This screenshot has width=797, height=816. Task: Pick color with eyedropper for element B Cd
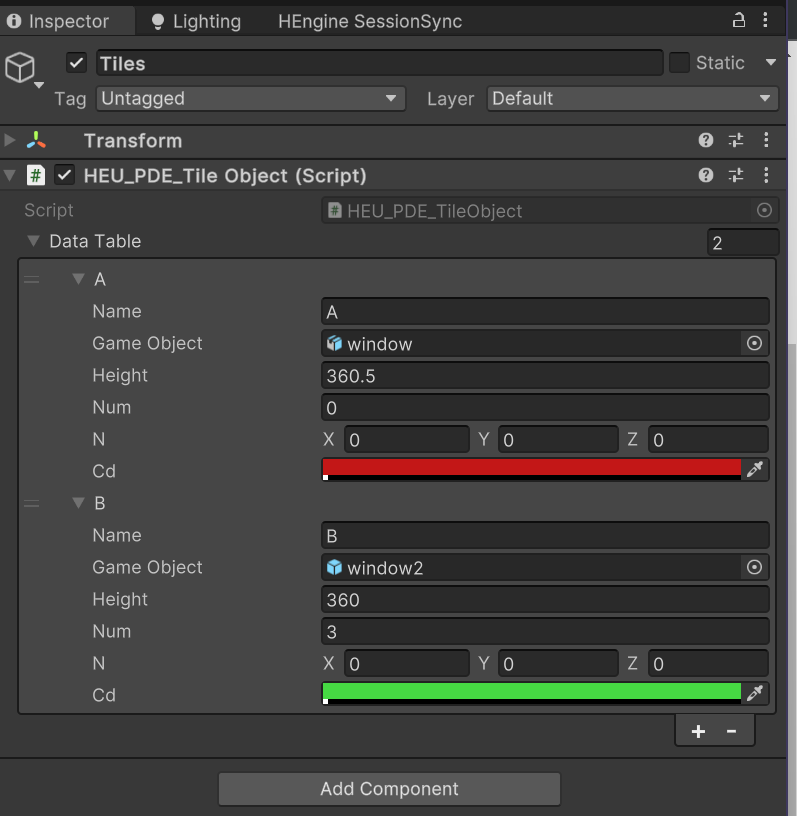click(755, 693)
